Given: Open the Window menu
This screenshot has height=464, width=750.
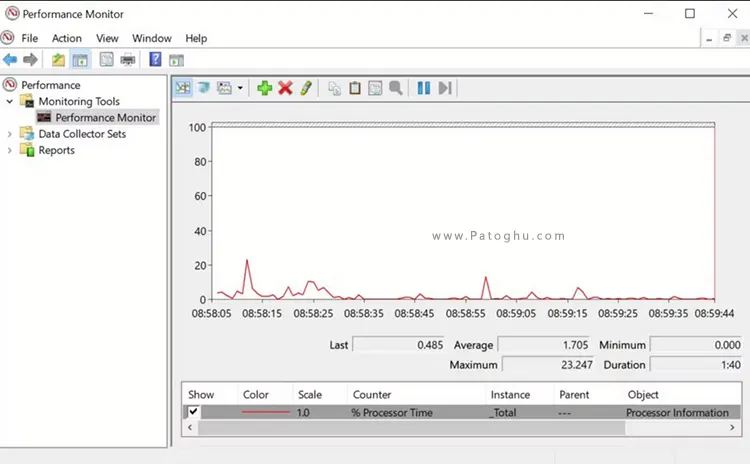Looking at the screenshot, I should coord(152,38).
